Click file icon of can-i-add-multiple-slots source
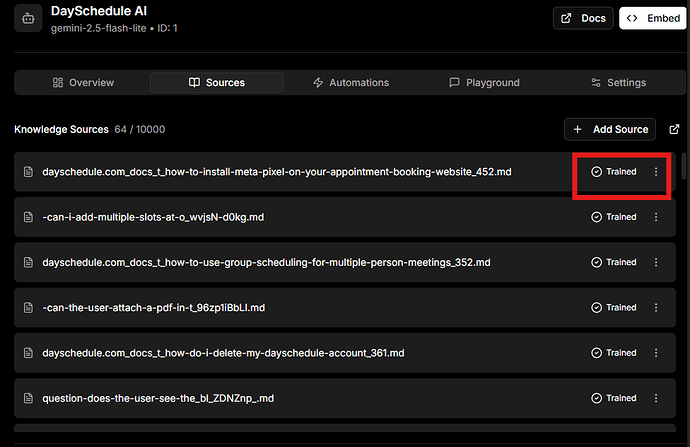 tap(28, 217)
